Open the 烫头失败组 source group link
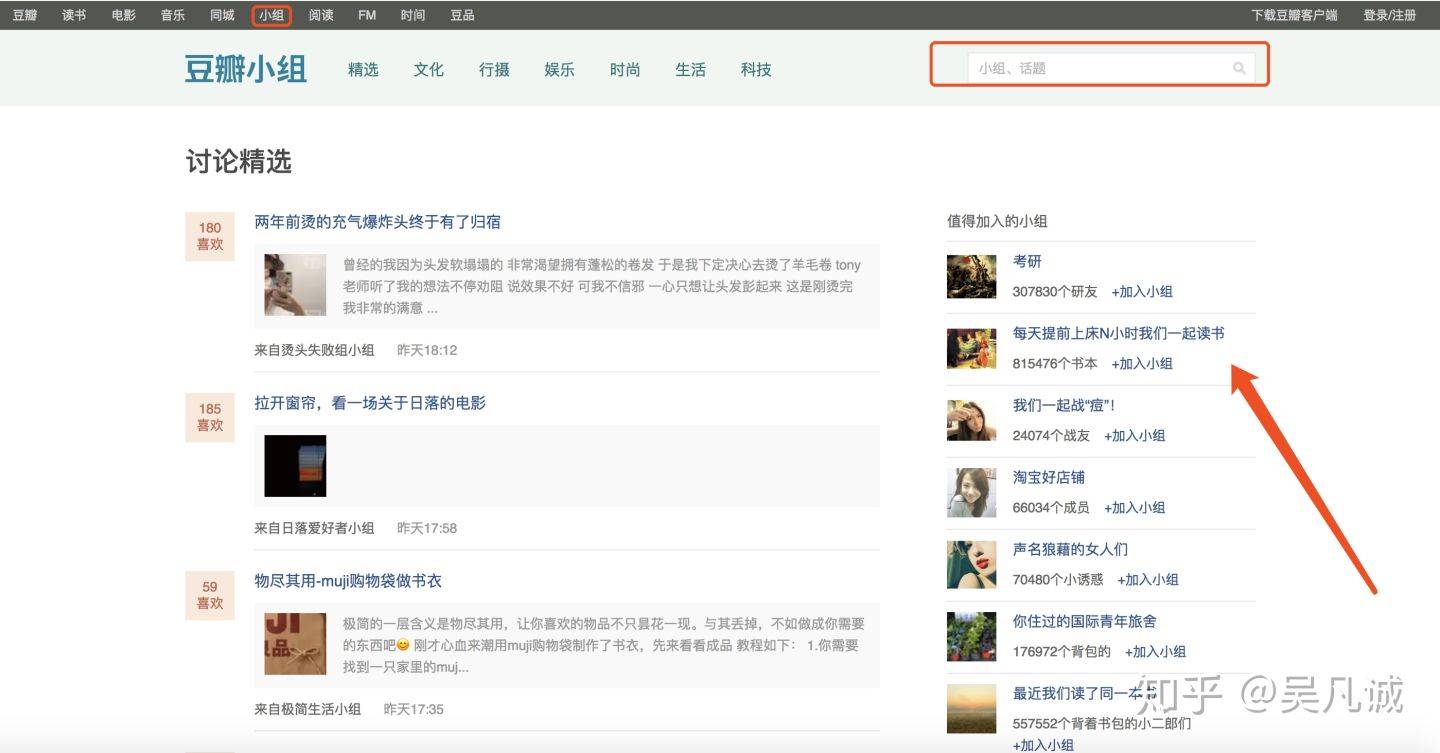 (x=314, y=350)
